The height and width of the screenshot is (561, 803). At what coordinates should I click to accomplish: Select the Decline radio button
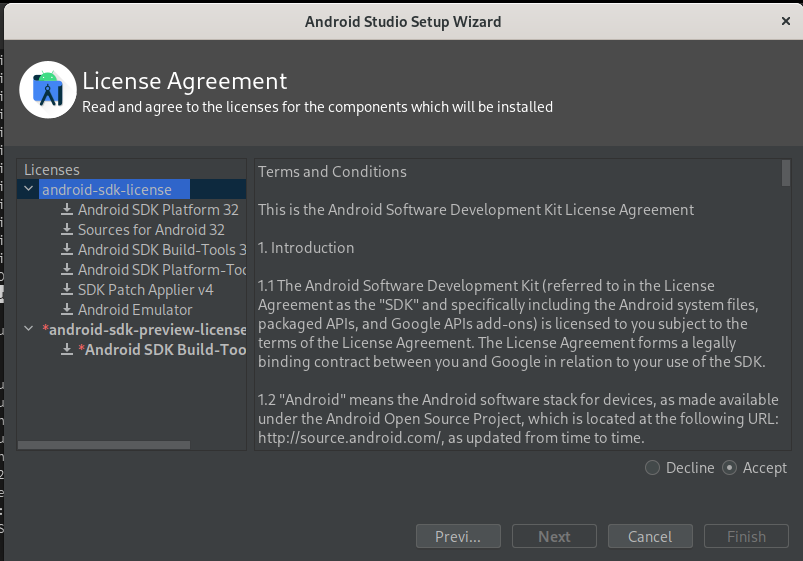[652, 468]
